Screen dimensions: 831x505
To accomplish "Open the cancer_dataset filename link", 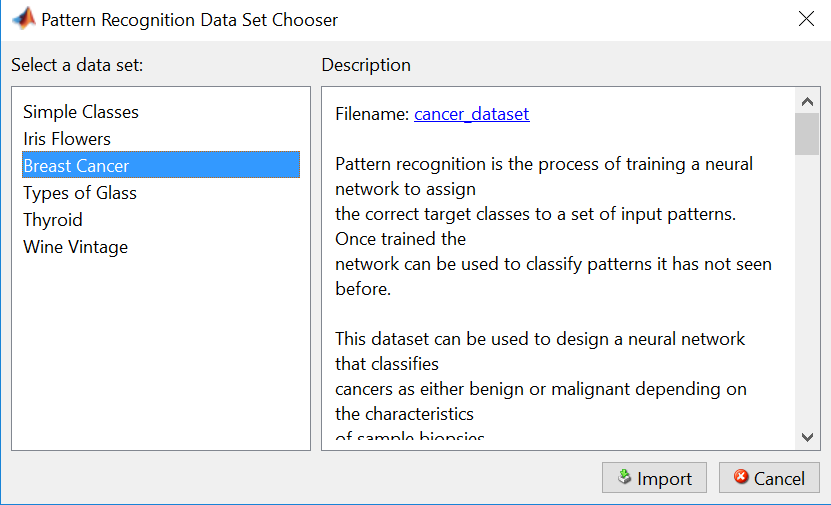I will [x=472, y=114].
